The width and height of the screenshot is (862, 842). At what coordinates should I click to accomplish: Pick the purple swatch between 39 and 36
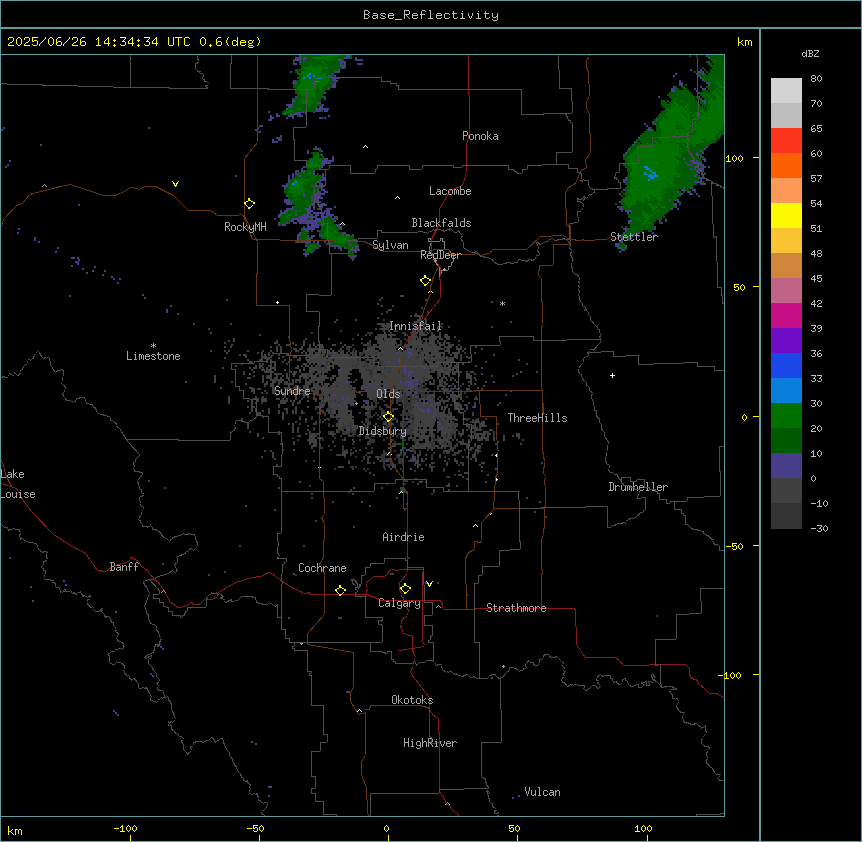(x=786, y=341)
